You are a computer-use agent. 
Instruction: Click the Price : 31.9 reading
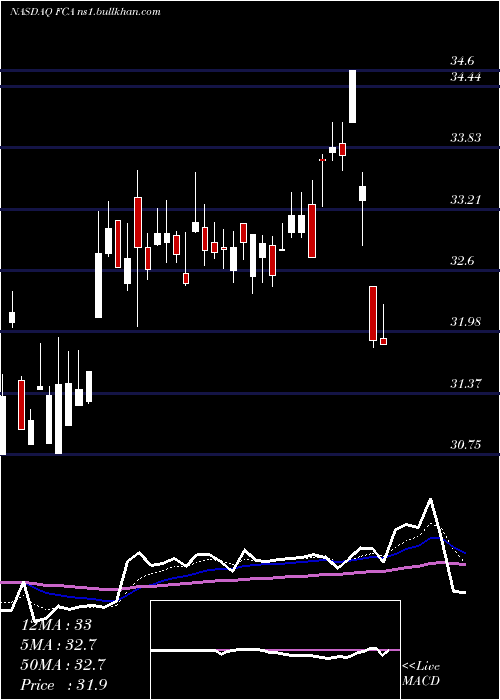(64, 685)
